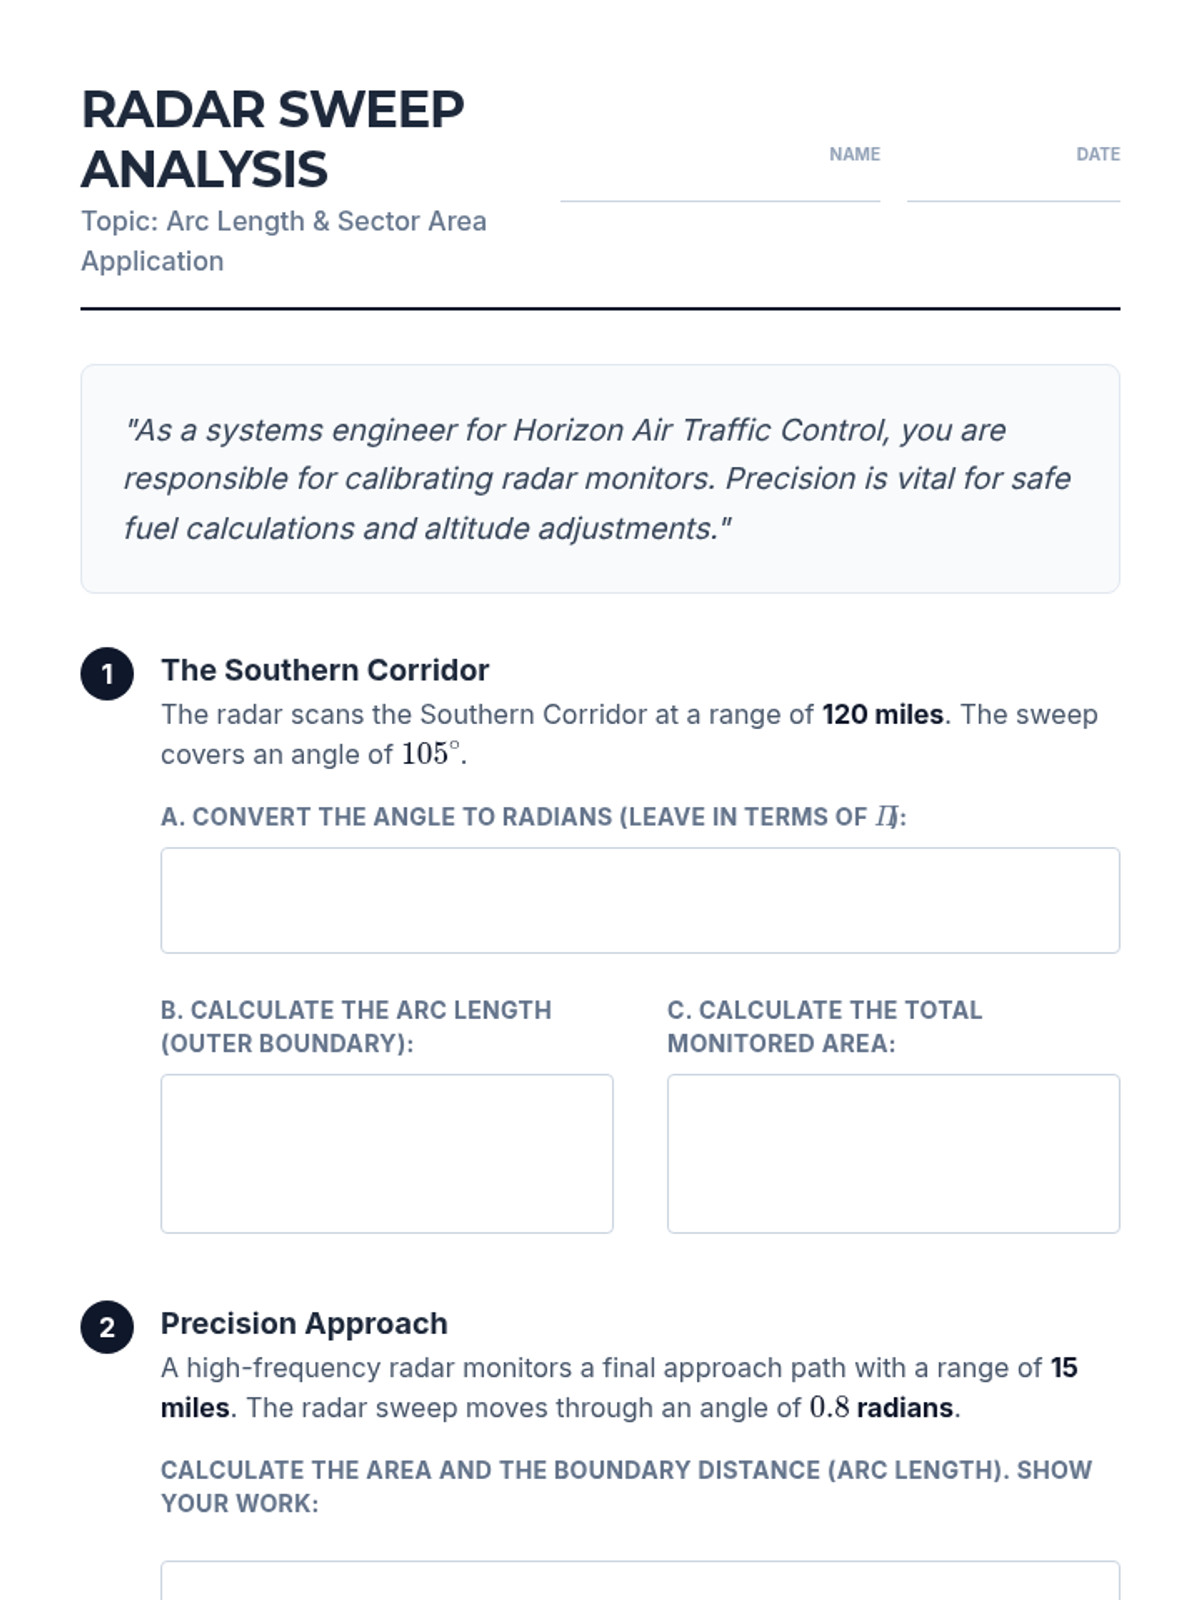The height and width of the screenshot is (1600, 1200).
Task: Click the arc length answer box
Action: (387, 1153)
